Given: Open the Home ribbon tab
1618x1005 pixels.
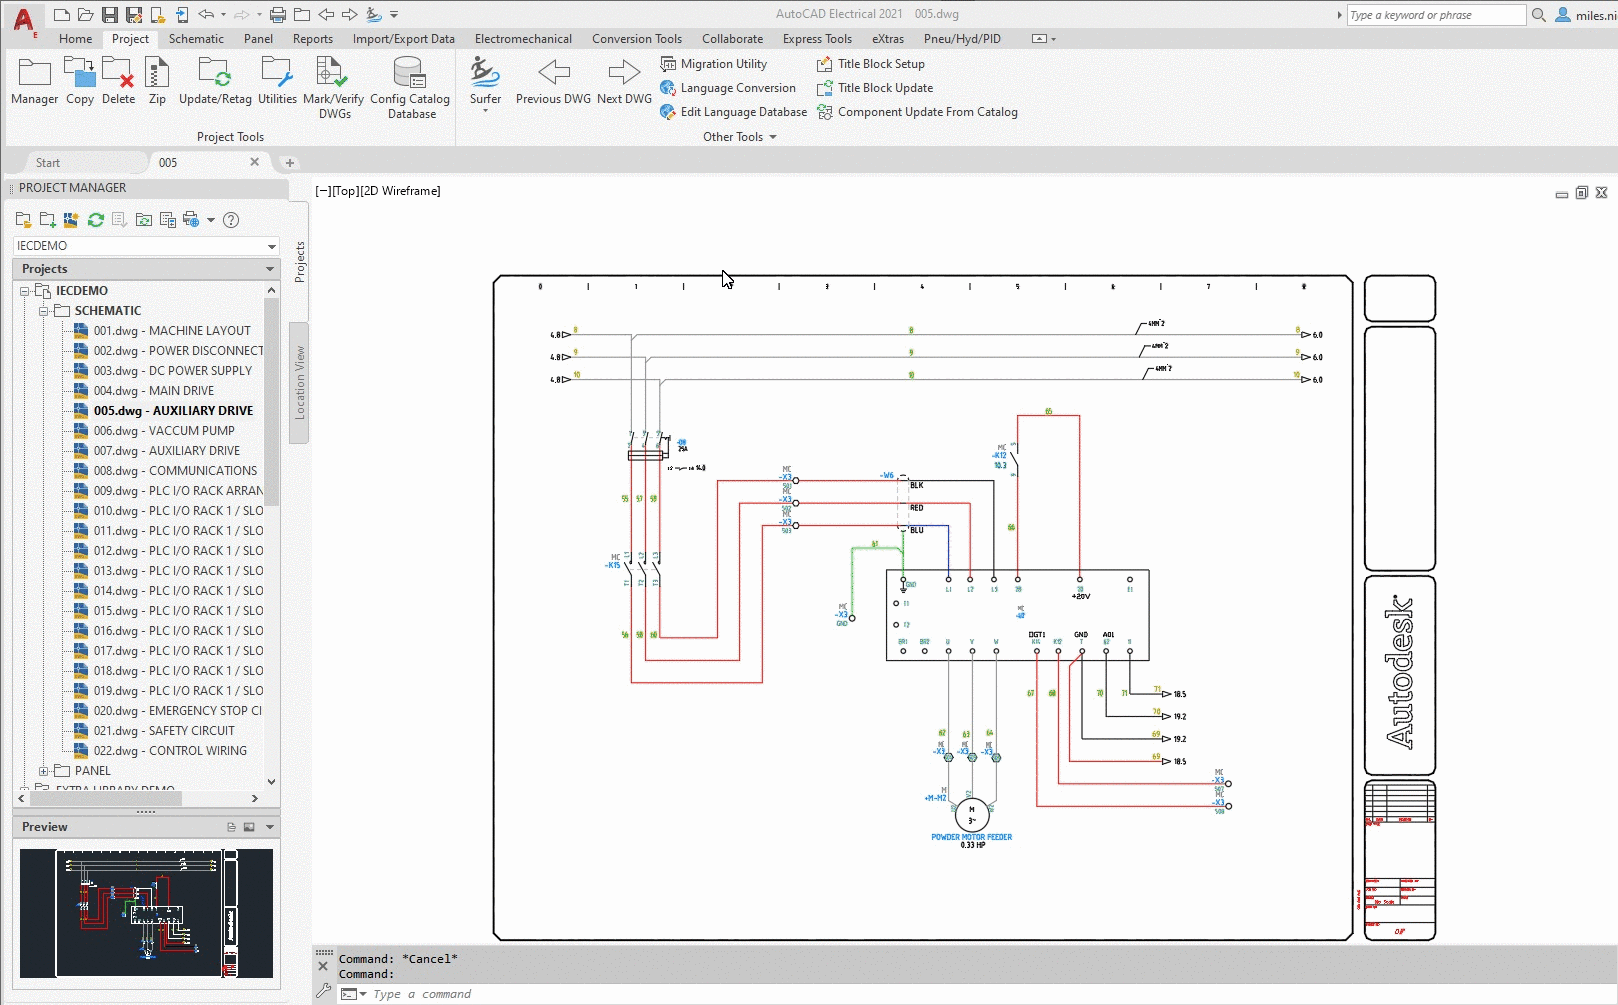Looking at the screenshot, I should pos(75,39).
